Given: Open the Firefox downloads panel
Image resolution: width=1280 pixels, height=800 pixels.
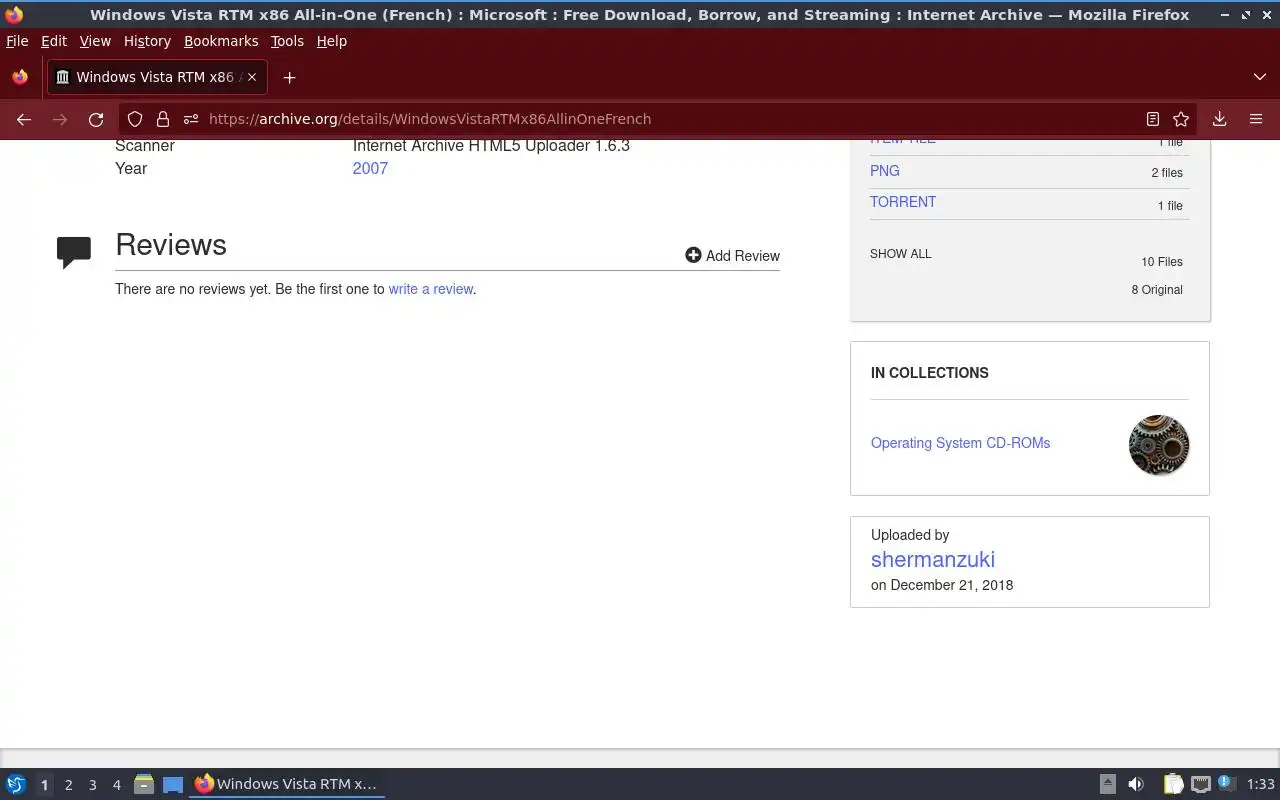Looking at the screenshot, I should (1220, 119).
